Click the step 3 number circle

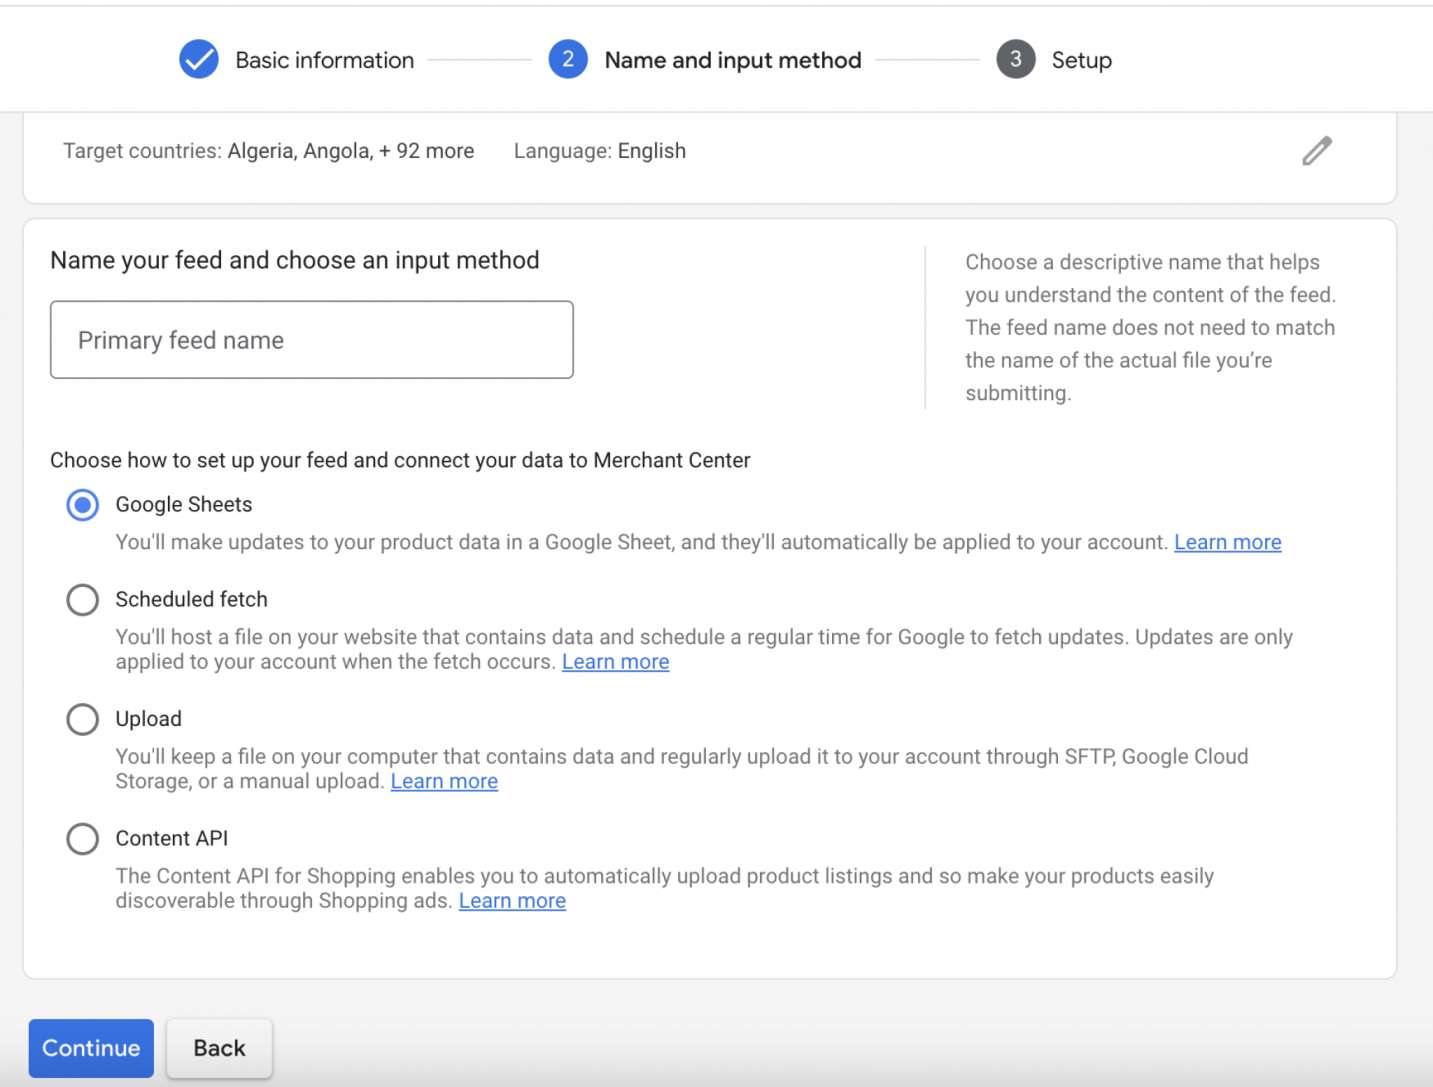point(1015,60)
